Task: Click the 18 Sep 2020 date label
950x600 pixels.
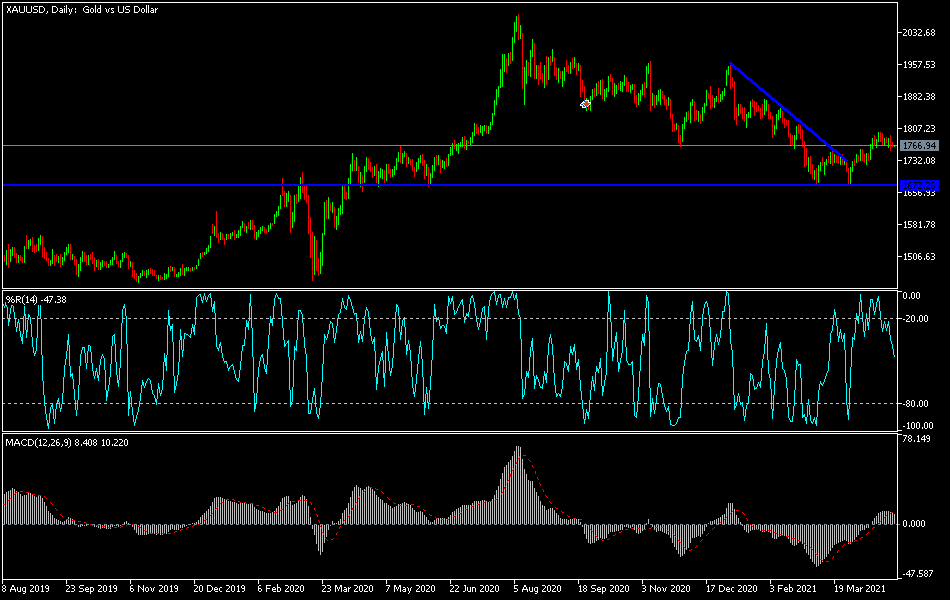Action: pos(603,588)
